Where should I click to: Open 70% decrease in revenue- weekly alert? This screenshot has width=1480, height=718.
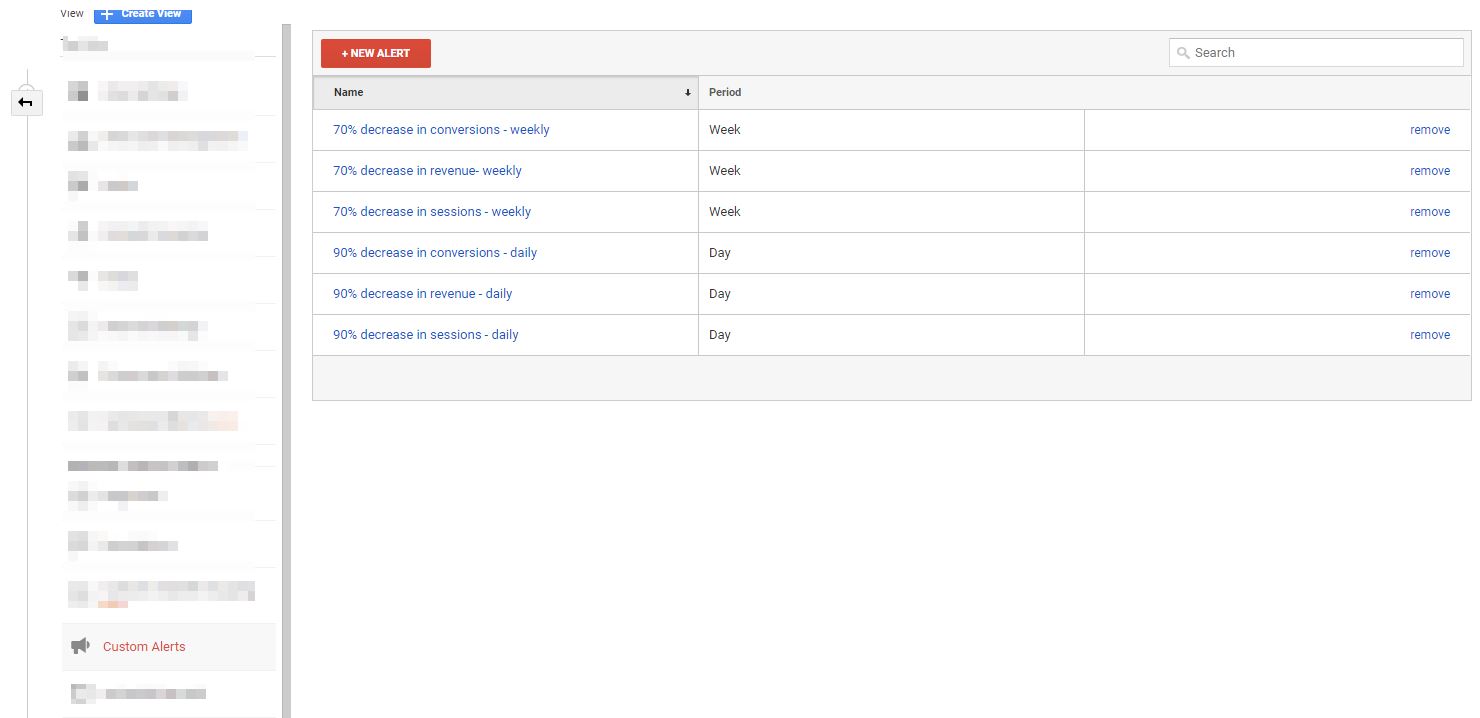pyautogui.click(x=427, y=171)
